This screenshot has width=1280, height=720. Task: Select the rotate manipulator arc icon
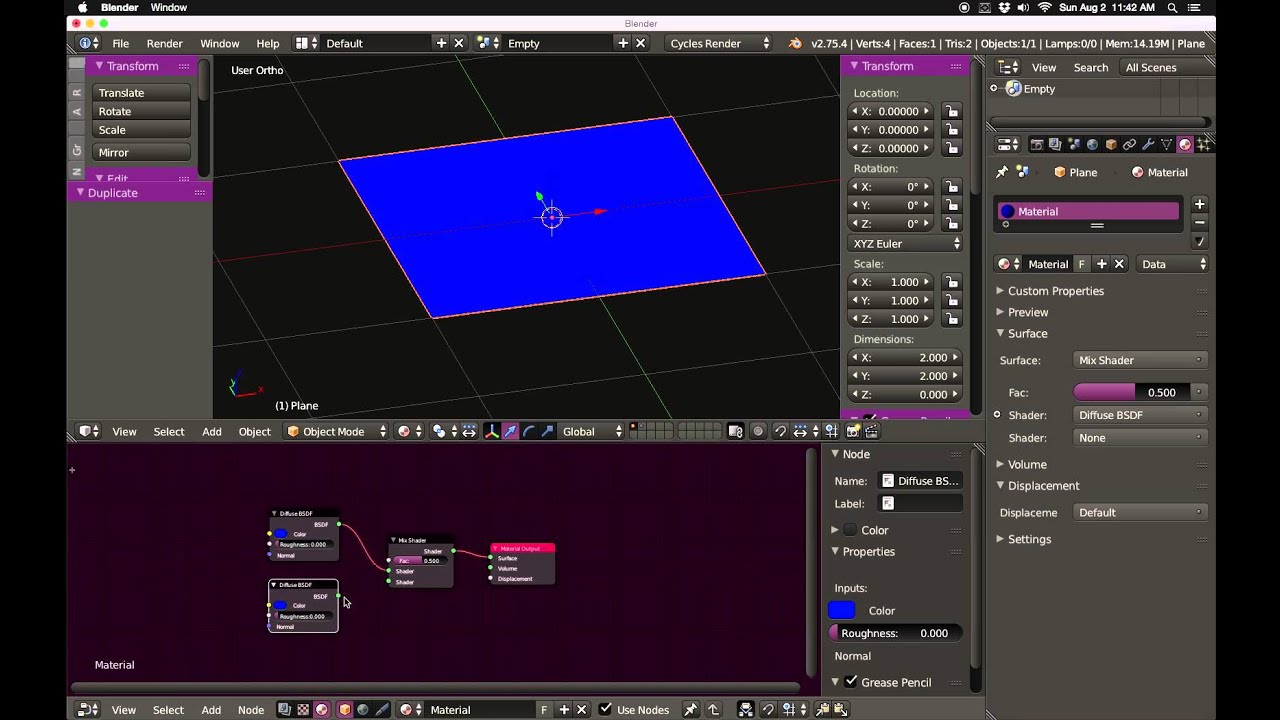(x=529, y=431)
